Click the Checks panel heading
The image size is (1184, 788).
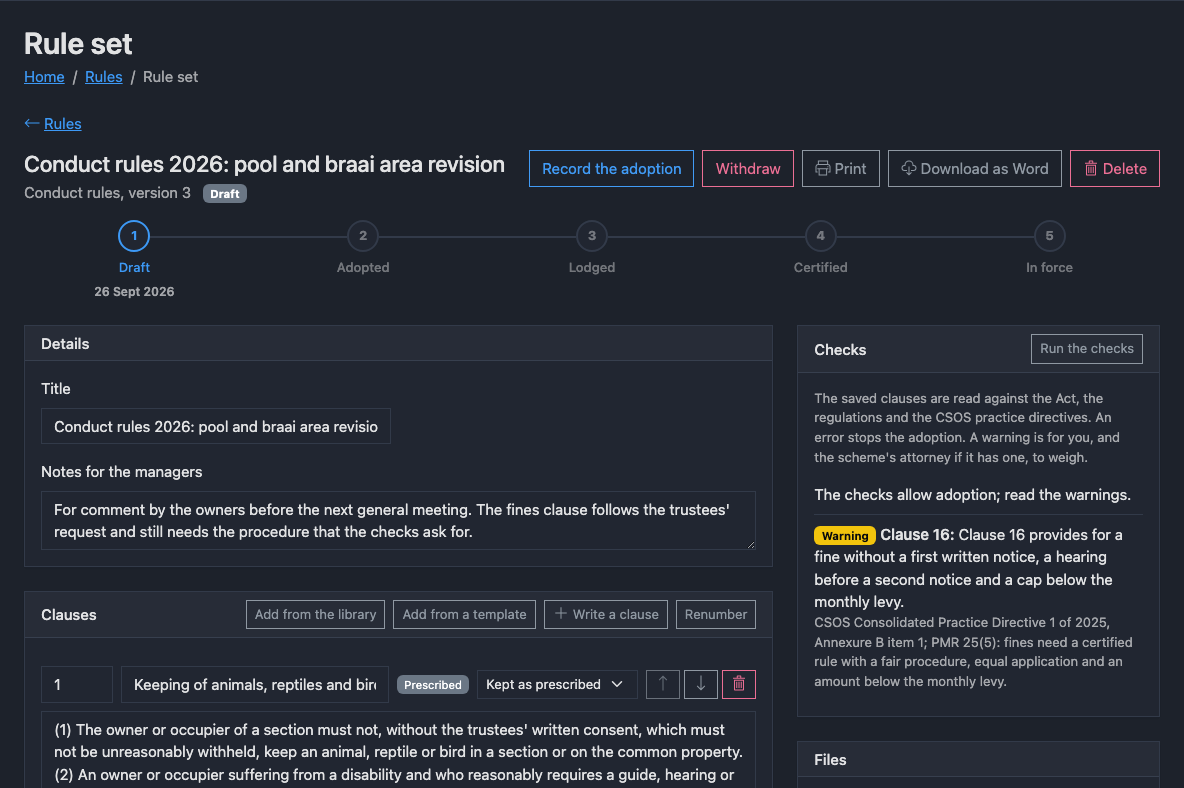coord(840,349)
